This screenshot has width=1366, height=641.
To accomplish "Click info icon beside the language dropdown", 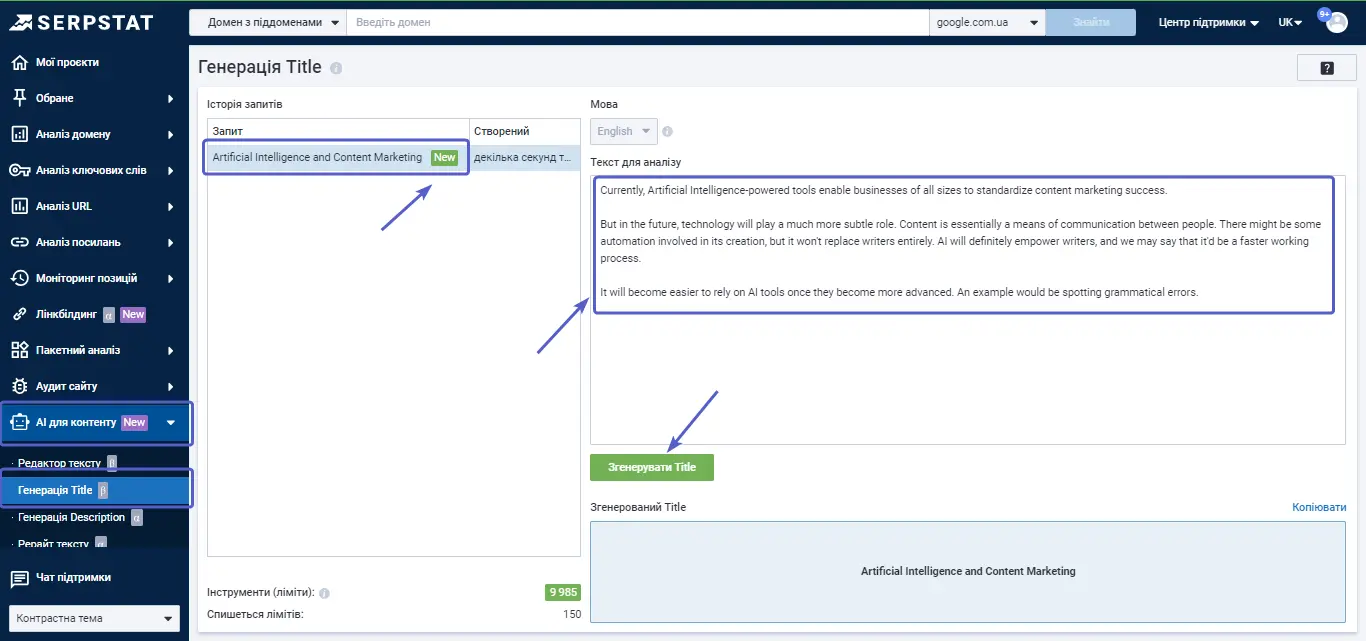I will click(667, 131).
